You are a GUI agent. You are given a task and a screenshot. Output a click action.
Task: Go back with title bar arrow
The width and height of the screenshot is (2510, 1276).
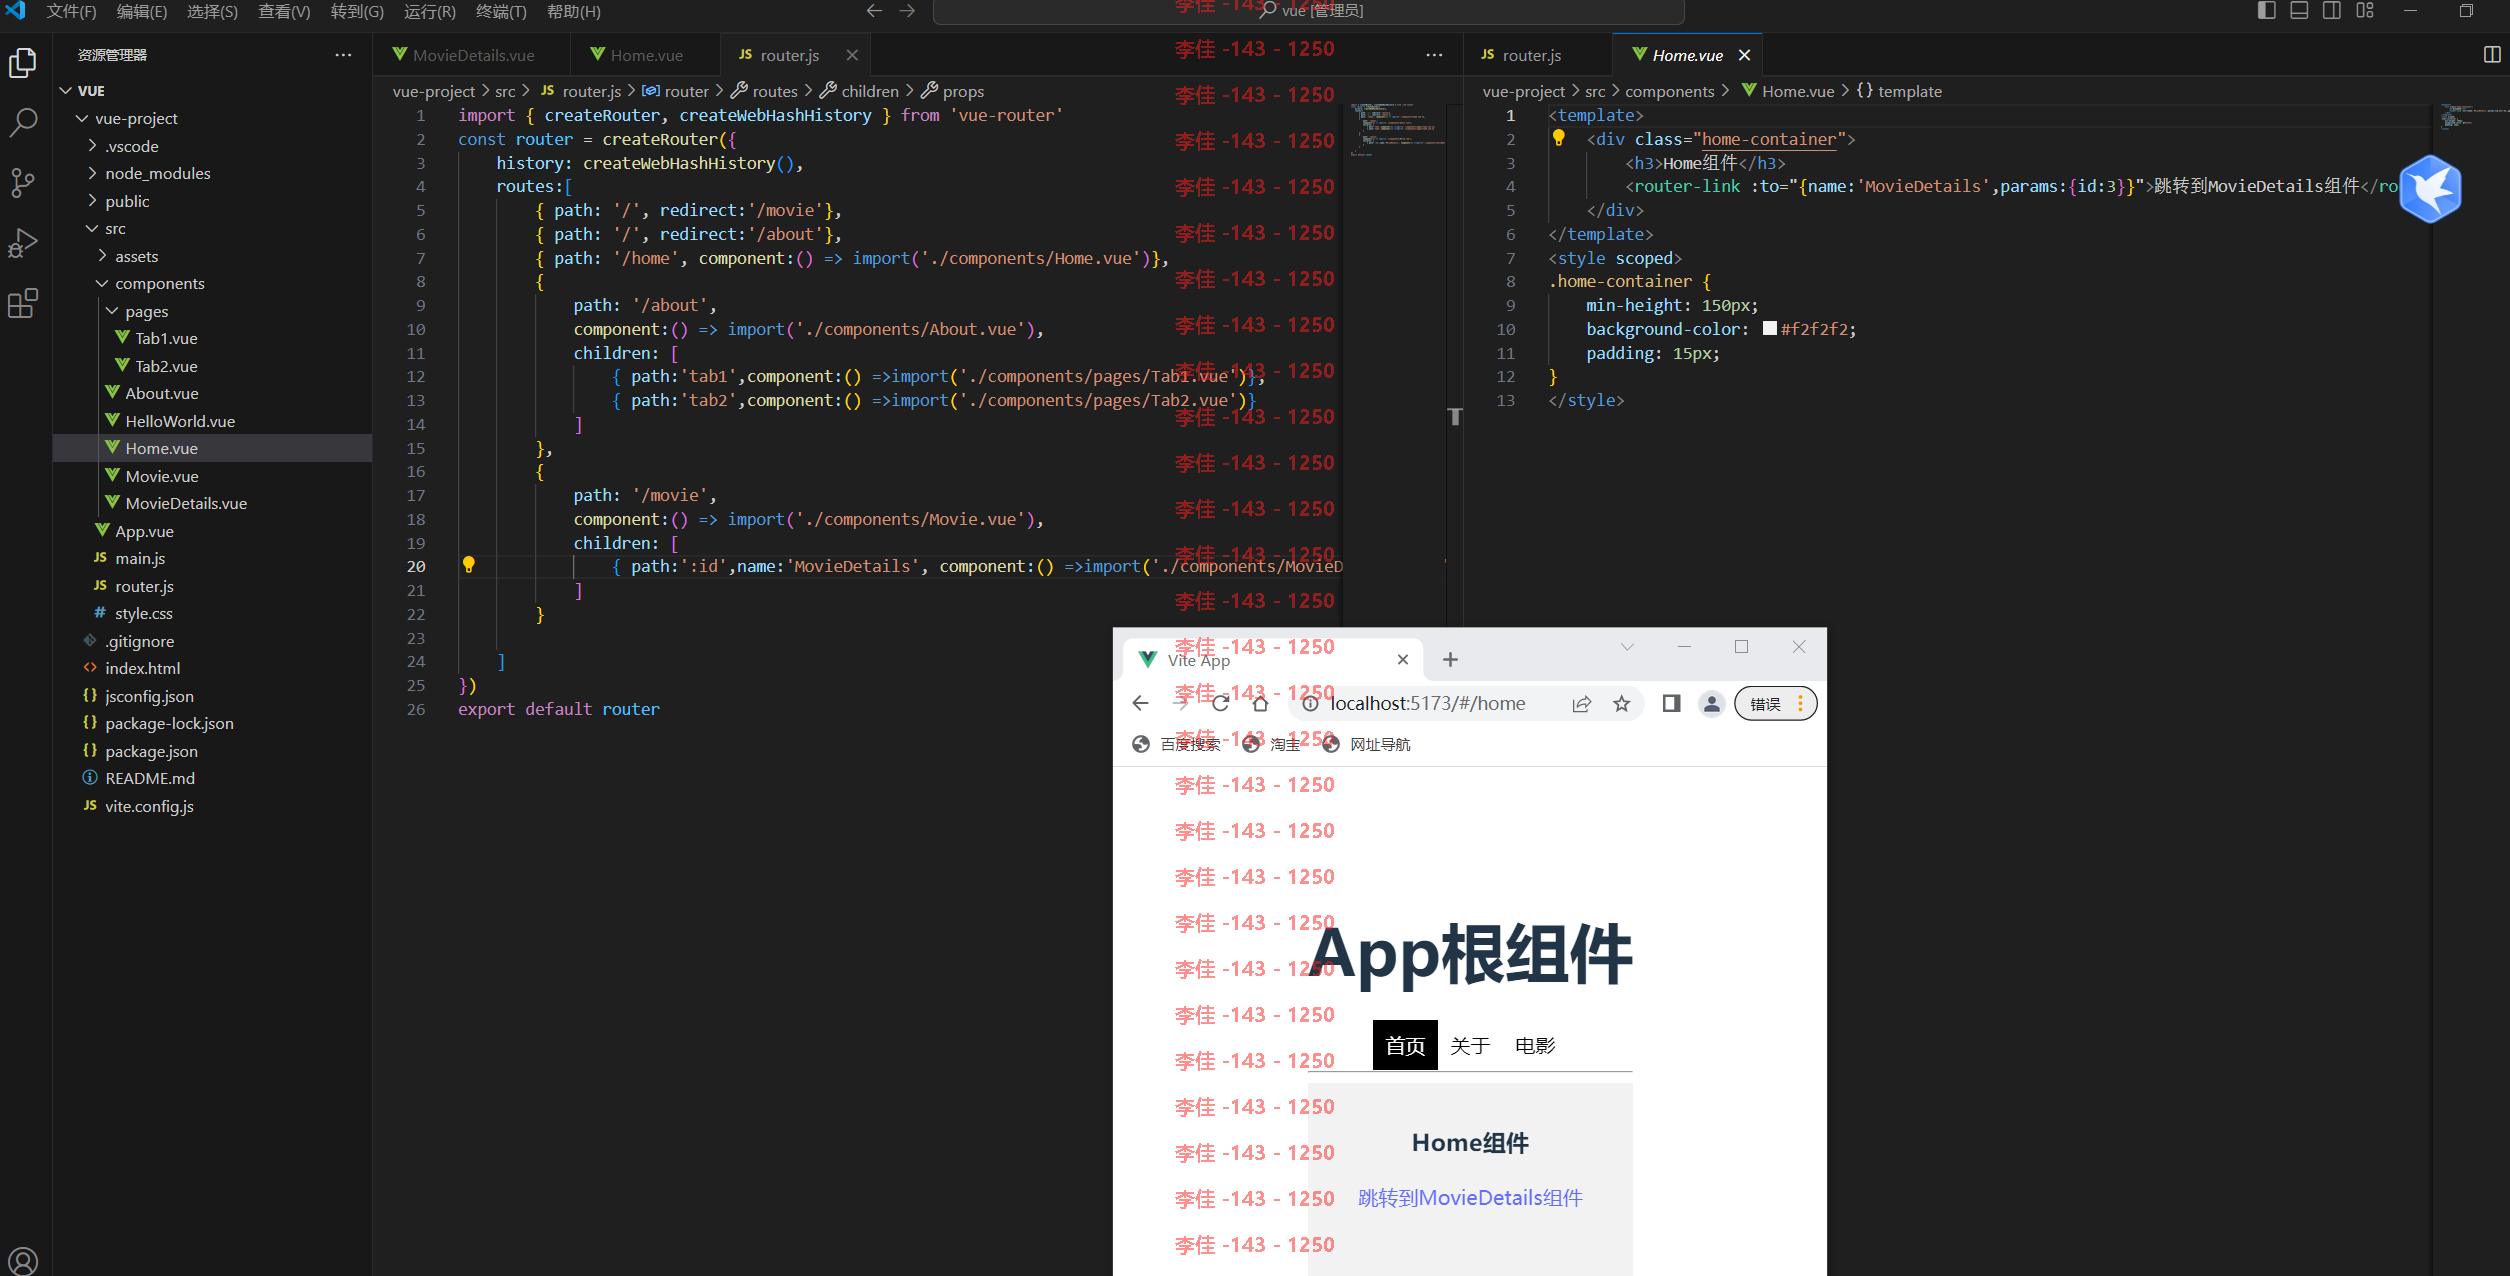(874, 11)
